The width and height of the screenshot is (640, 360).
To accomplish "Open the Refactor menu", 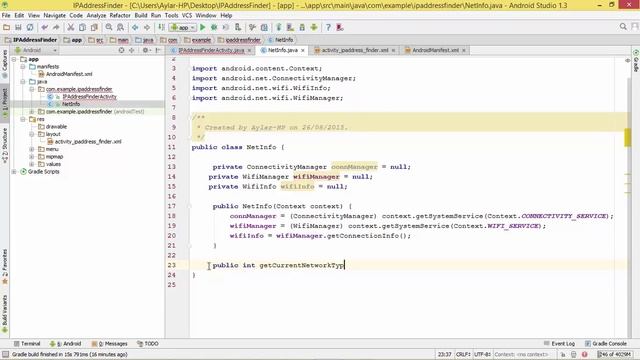I will 120,16.
